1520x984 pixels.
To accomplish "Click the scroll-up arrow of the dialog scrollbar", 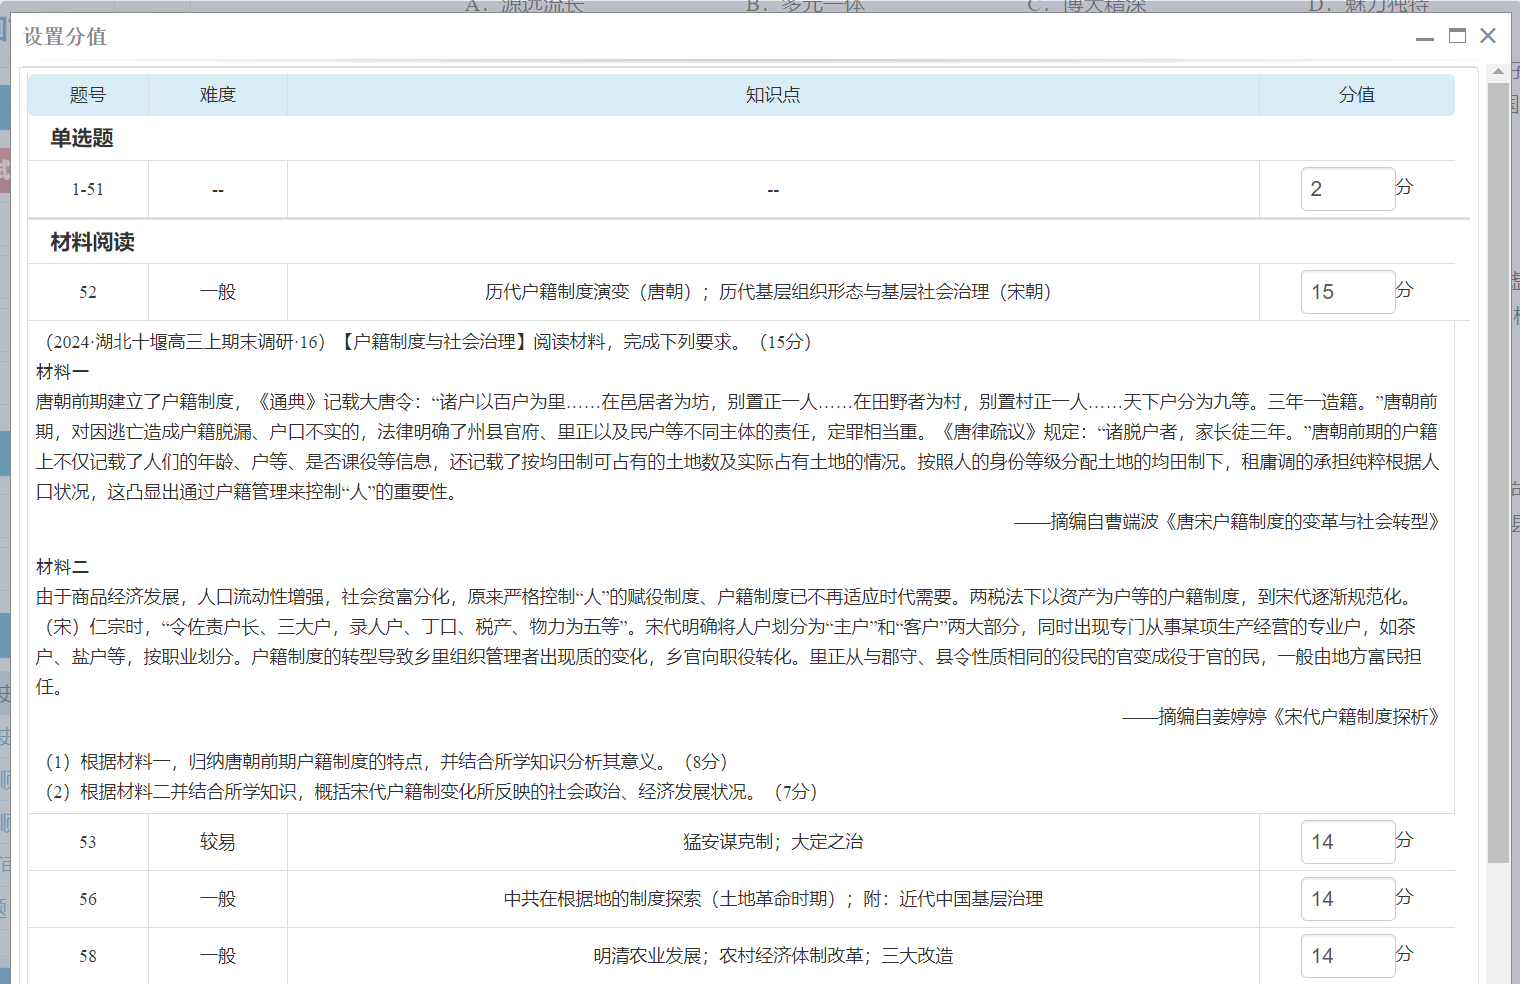I will click(x=1498, y=72).
